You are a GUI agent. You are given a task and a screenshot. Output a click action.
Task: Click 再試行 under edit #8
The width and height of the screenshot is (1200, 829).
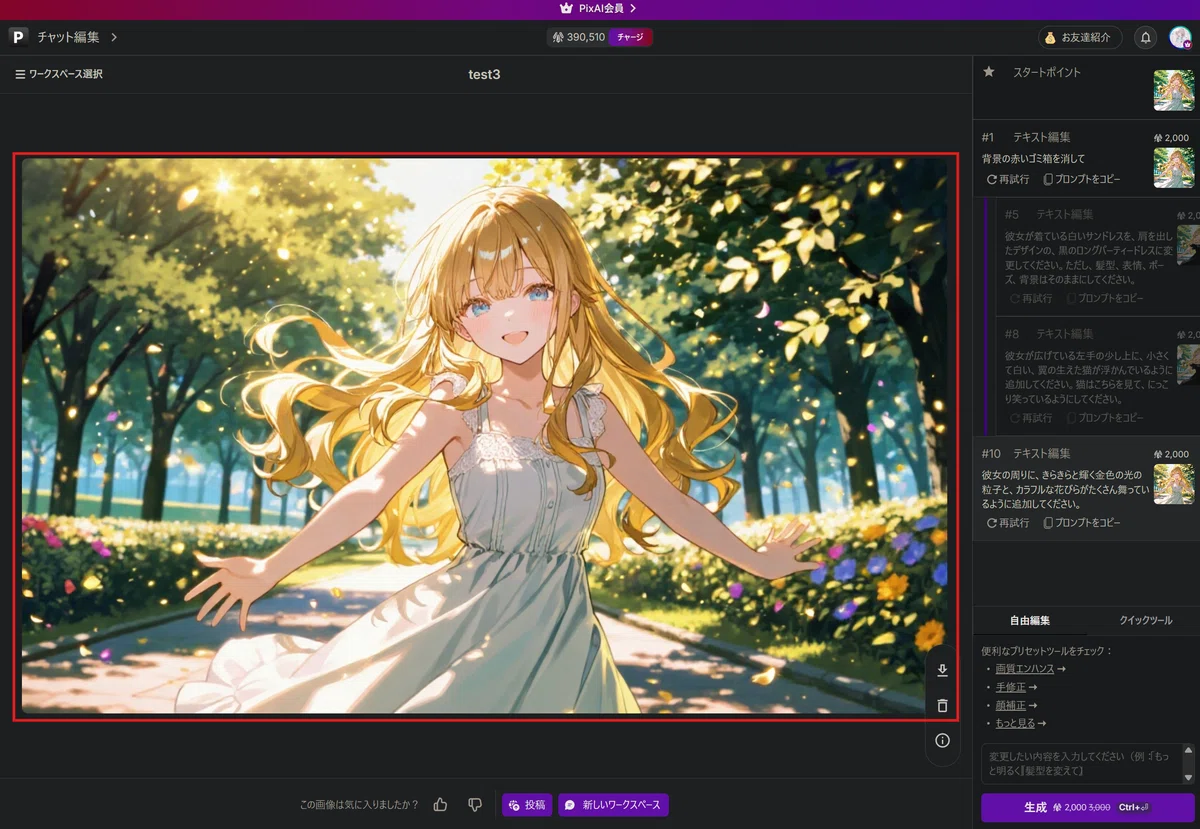(1031, 418)
